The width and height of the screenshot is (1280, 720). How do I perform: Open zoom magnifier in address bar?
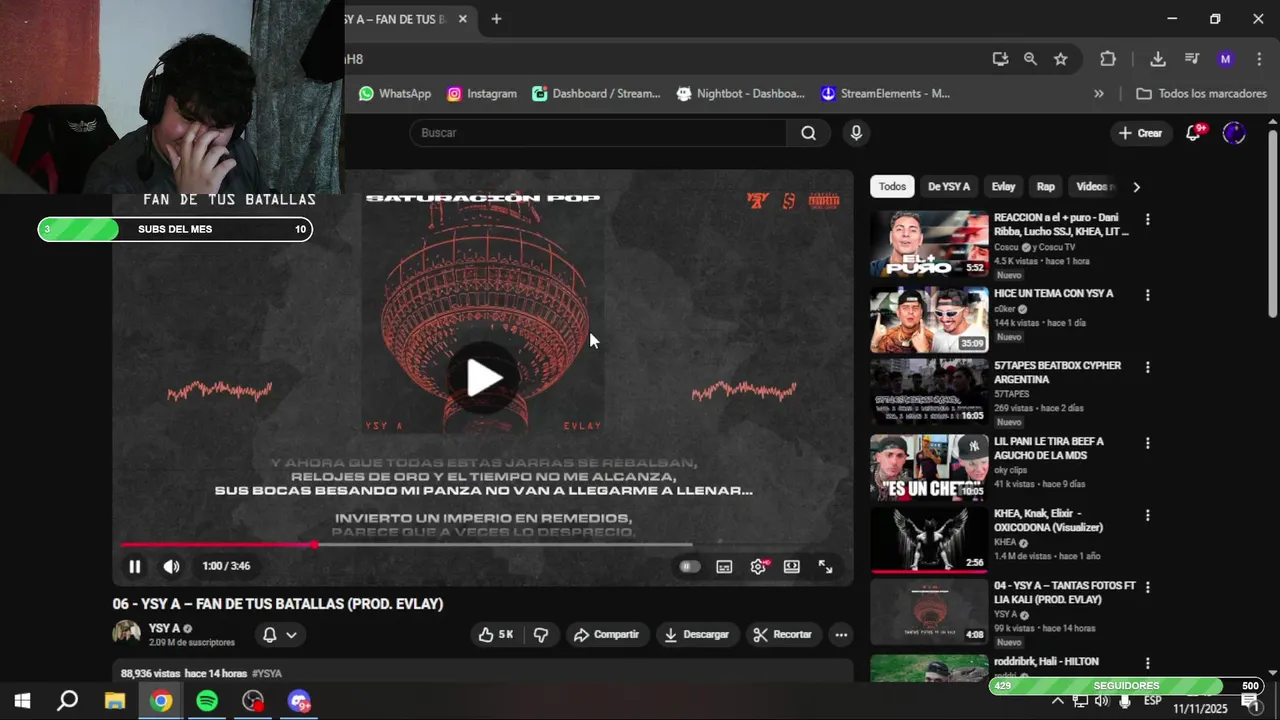[x=1030, y=59]
